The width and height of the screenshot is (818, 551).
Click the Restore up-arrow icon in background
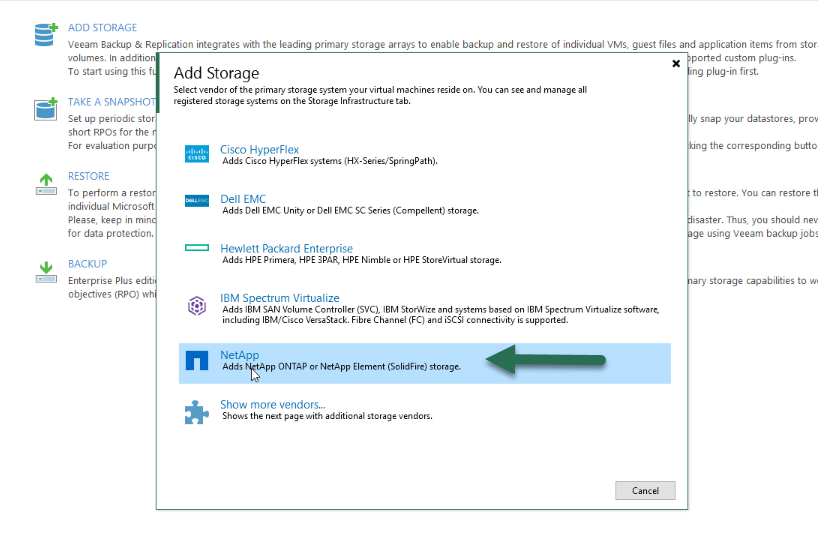click(x=46, y=184)
